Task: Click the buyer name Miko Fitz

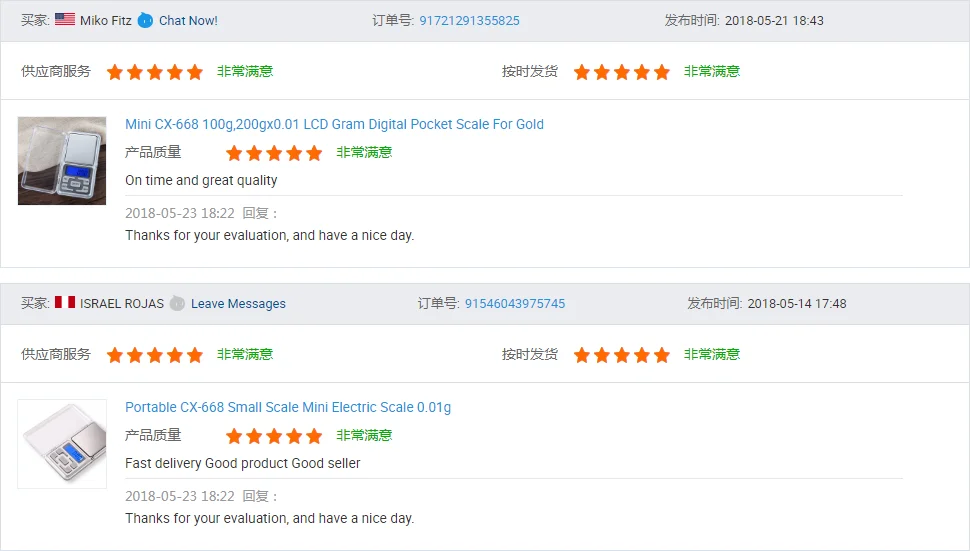Action: tap(106, 20)
